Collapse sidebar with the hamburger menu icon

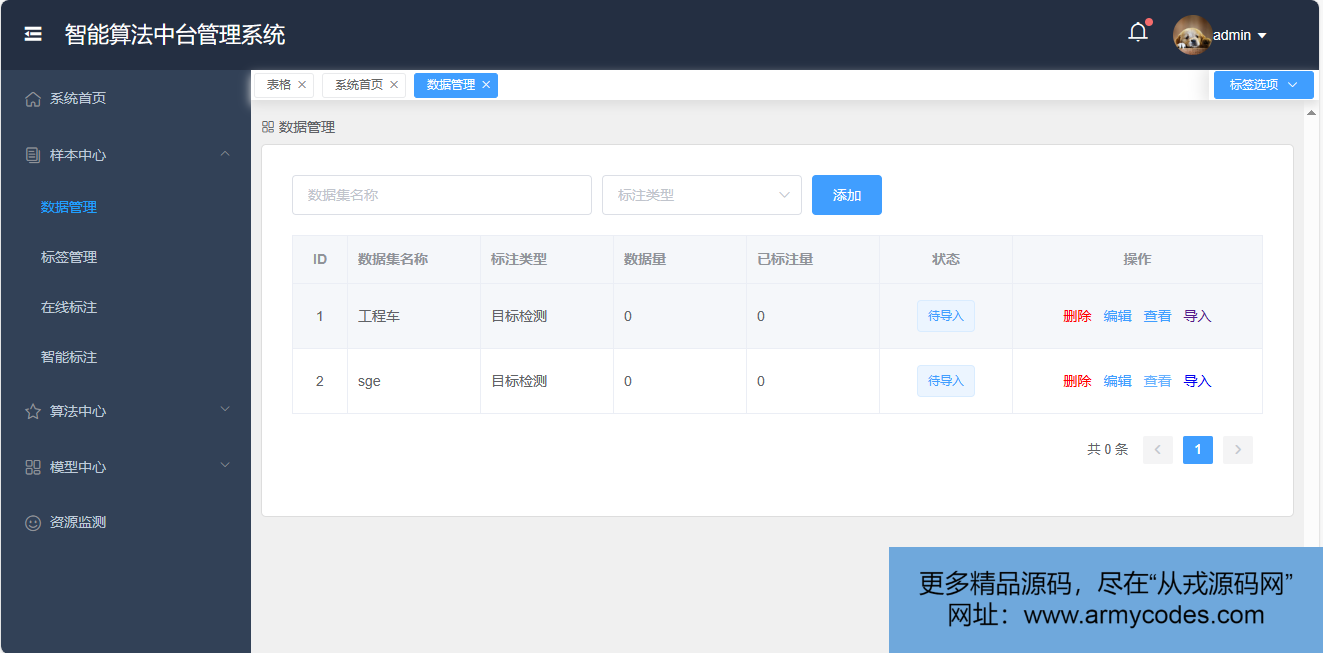point(33,34)
